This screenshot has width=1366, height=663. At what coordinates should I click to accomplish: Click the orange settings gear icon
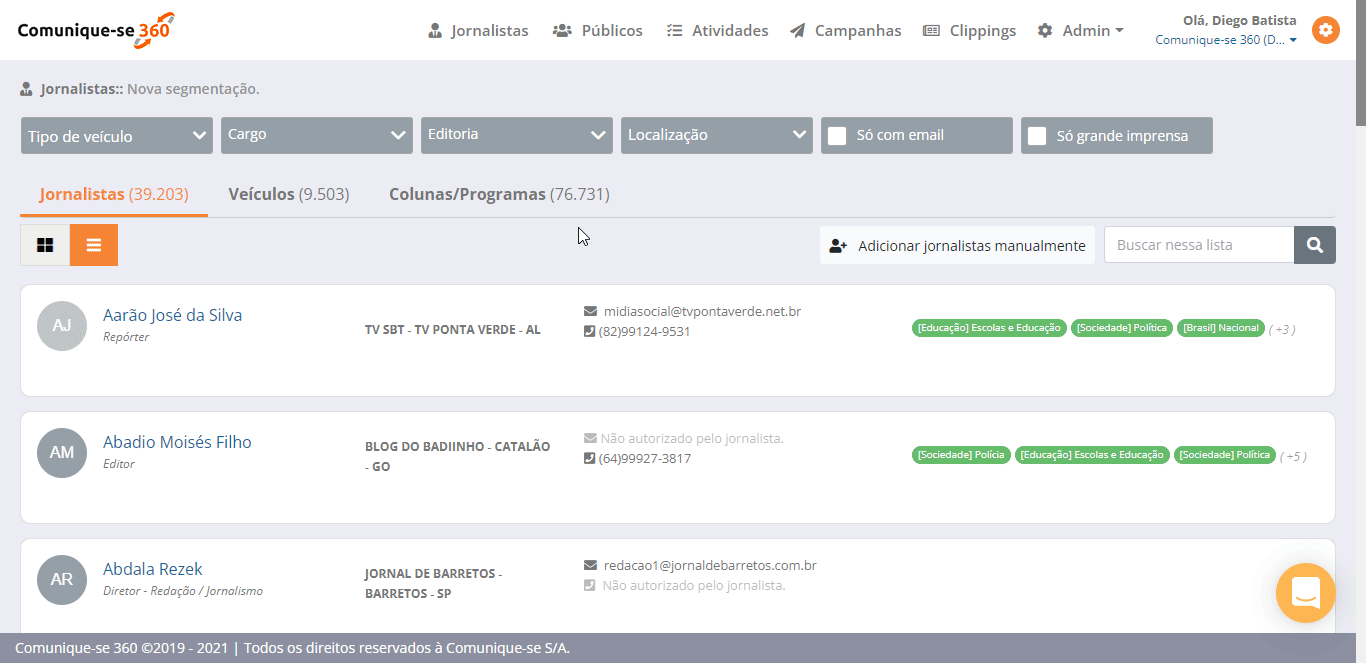[1325, 30]
